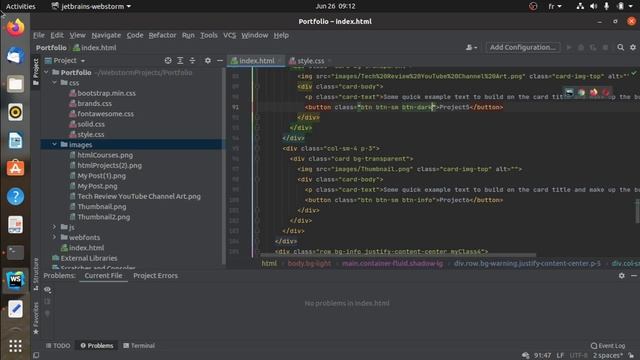Click Add Configuration button

click(522, 47)
